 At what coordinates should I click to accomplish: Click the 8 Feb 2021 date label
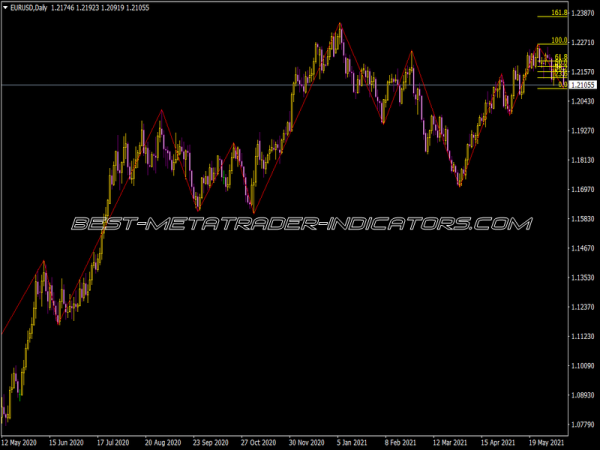point(403,441)
